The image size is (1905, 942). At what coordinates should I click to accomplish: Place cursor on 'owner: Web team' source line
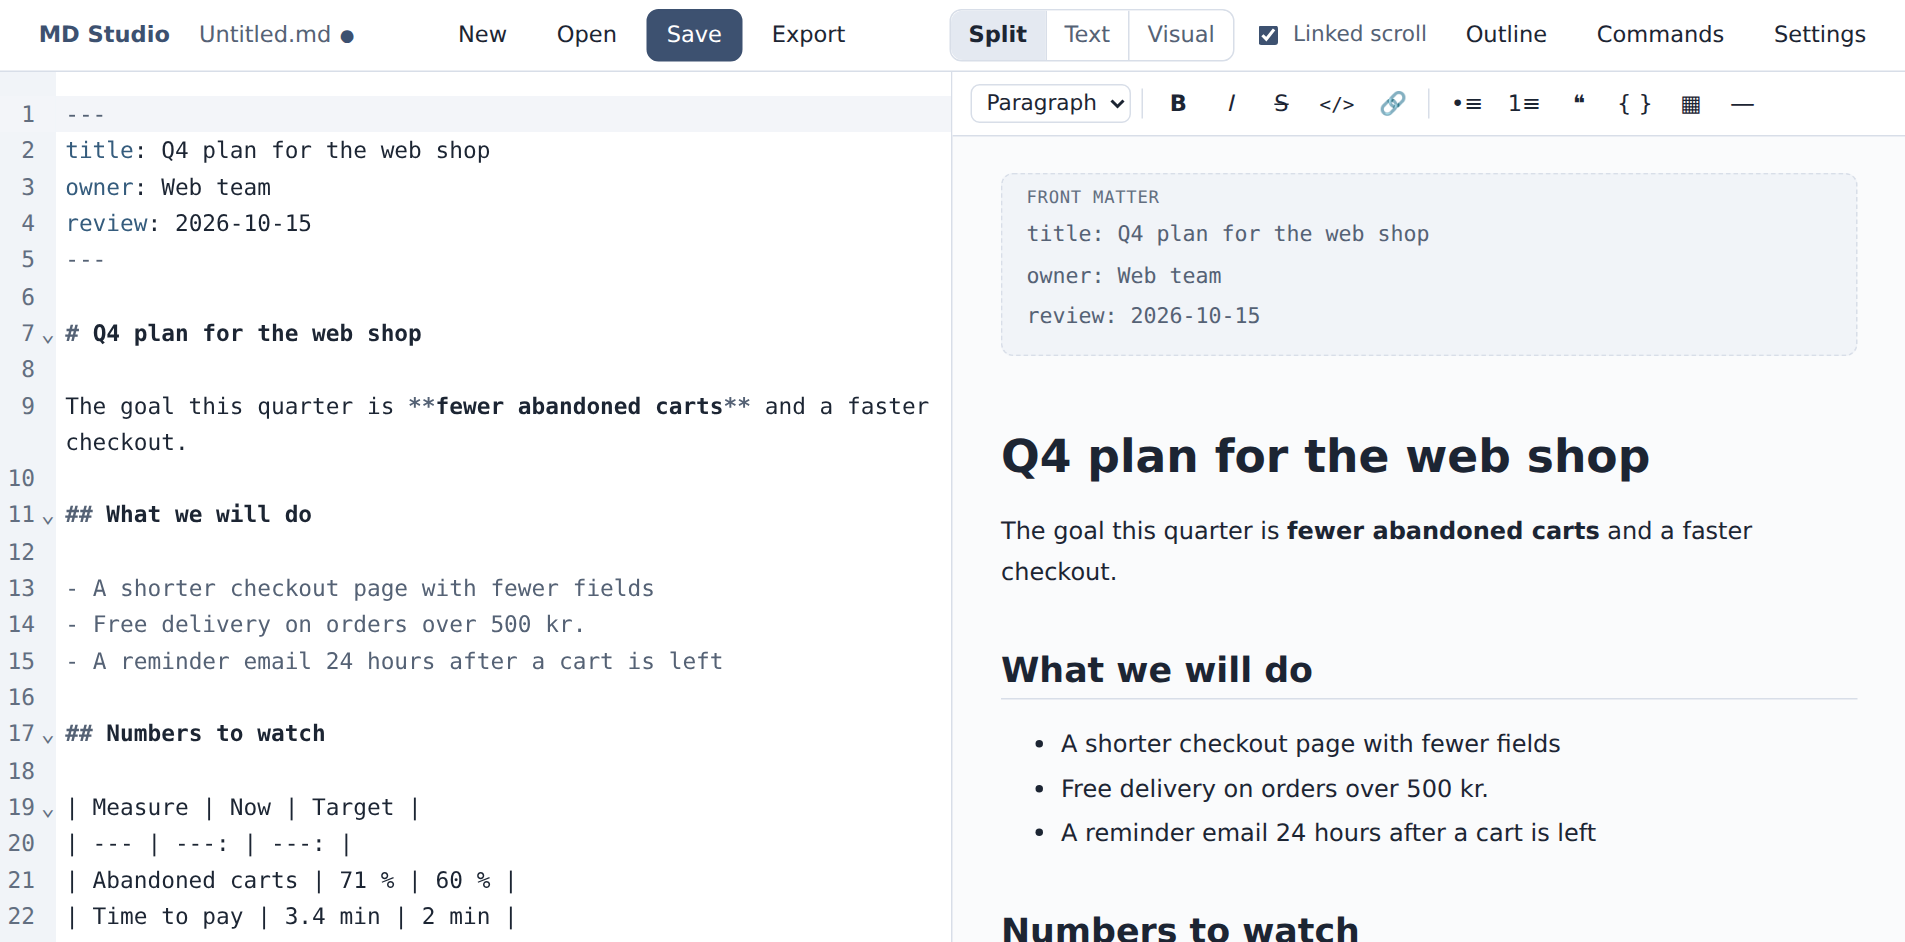pyautogui.click(x=504, y=187)
